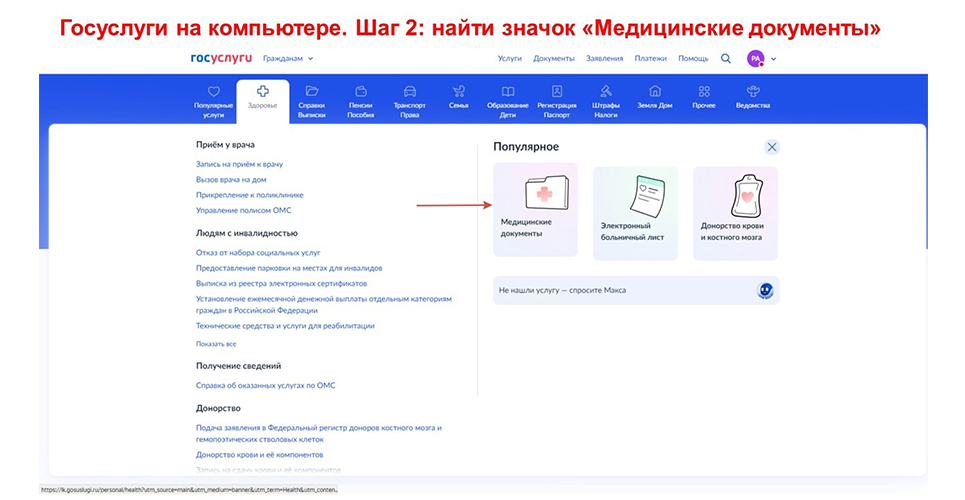Switch to the Популярные услуги tab
Image resolution: width=965 pixels, height=500 pixels.
click(213, 98)
